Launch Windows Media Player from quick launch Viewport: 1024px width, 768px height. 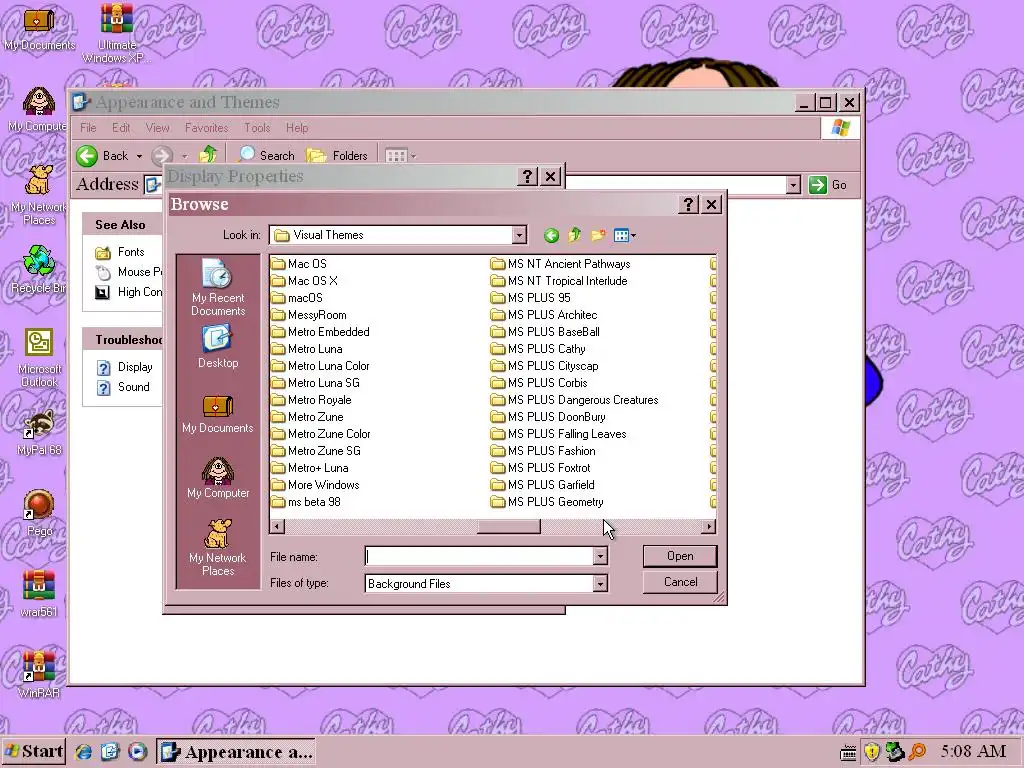coord(137,752)
